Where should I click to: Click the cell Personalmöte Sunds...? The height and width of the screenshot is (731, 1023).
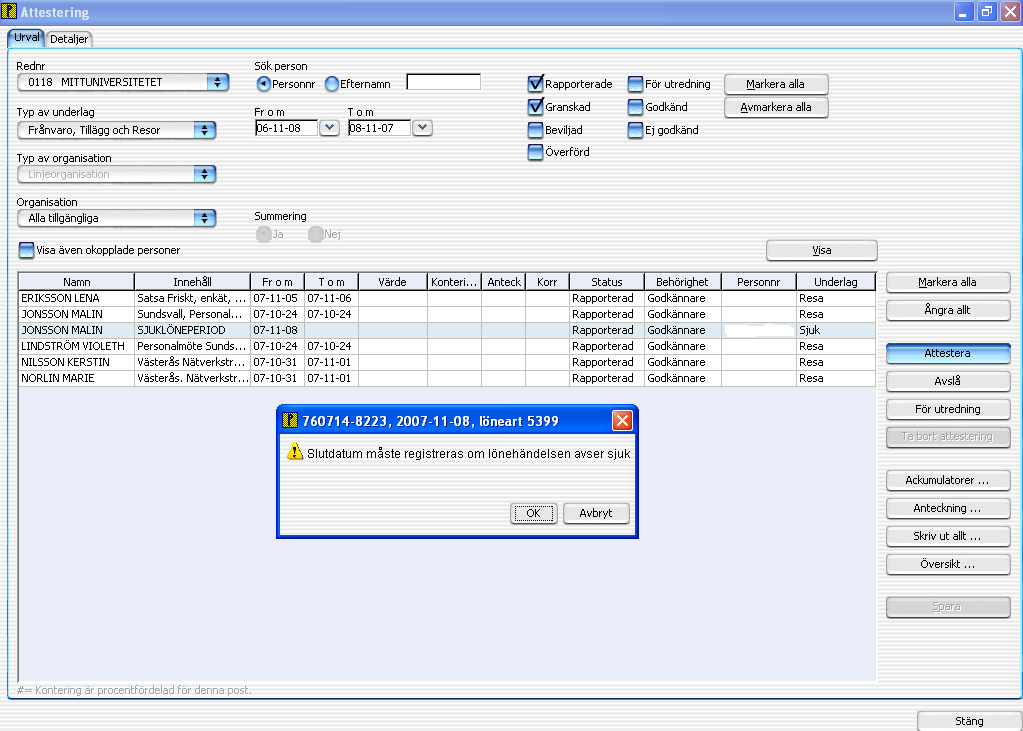pyautogui.click(x=192, y=346)
